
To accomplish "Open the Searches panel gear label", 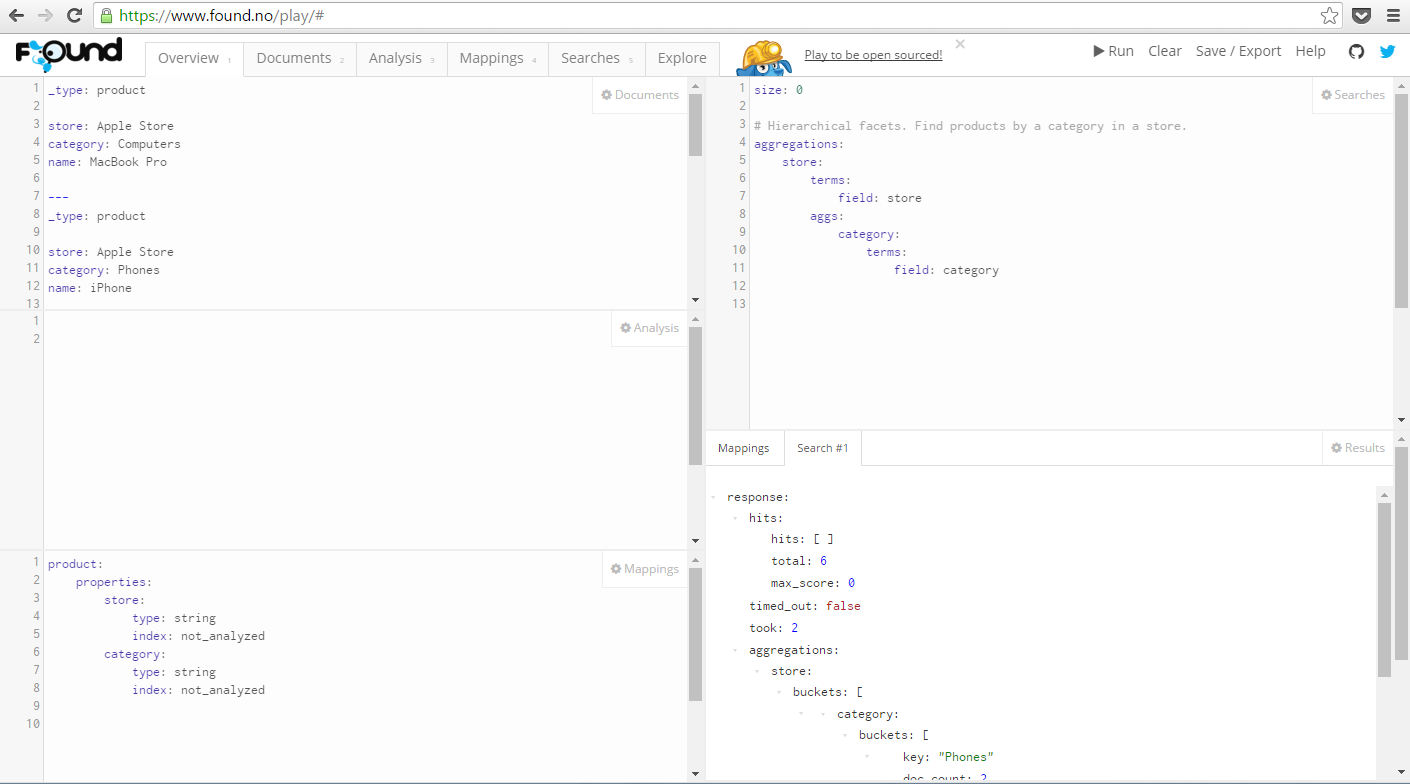I will click(1352, 95).
